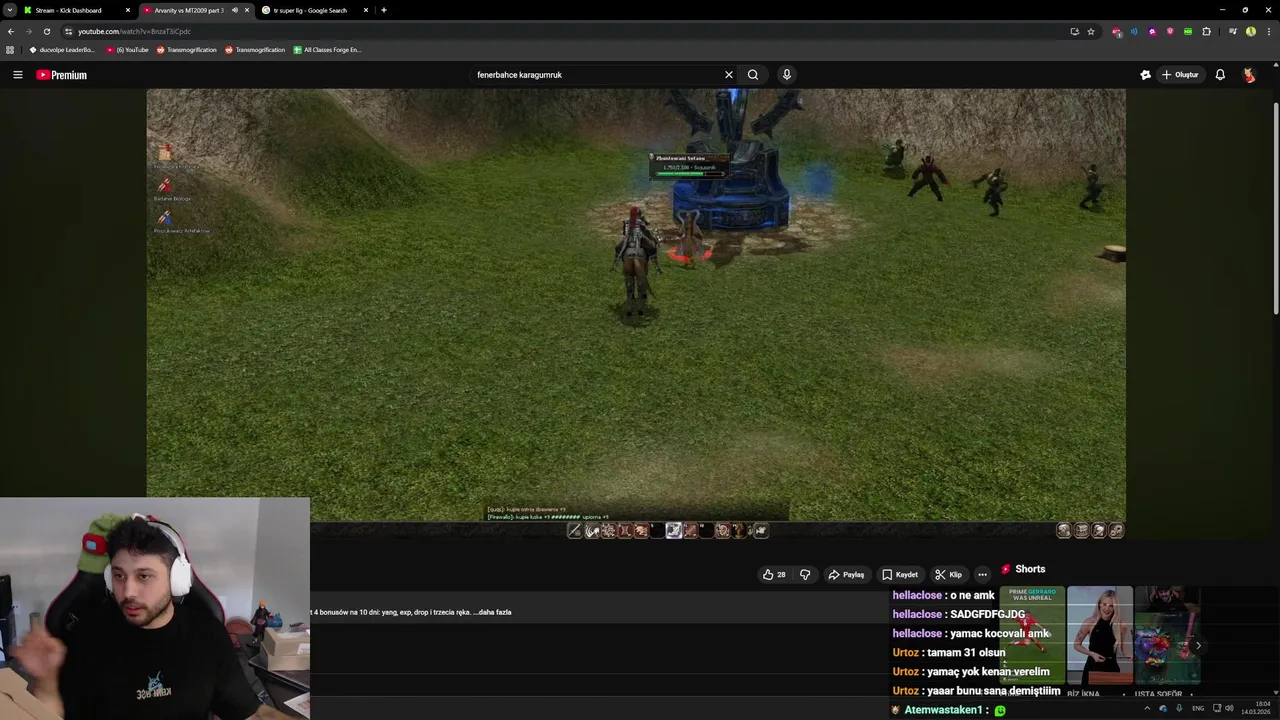Bookmark this page with the star
The image size is (1280, 720).
click(1091, 31)
